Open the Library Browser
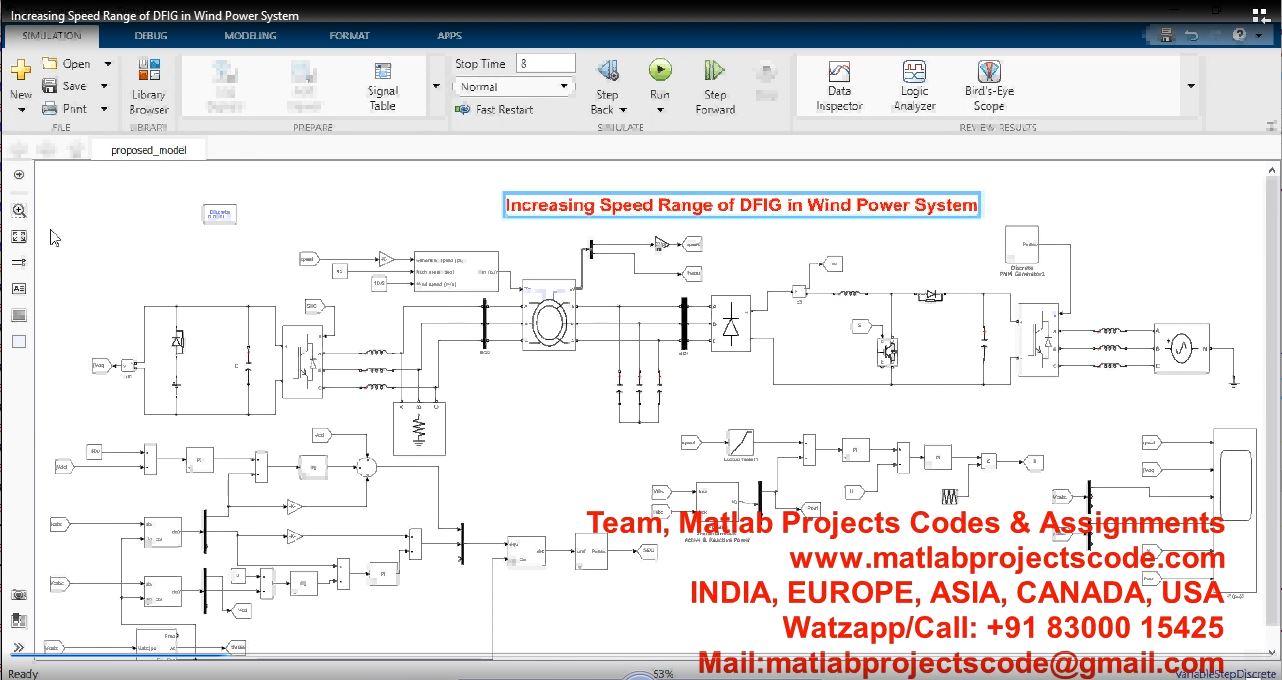The height and width of the screenshot is (680, 1282). click(x=149, y=86)
